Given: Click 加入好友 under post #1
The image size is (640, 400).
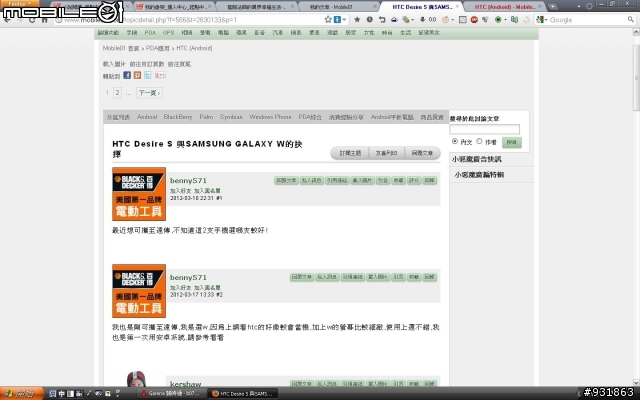Looking at the screenshot, I should (x=180, y=191).
